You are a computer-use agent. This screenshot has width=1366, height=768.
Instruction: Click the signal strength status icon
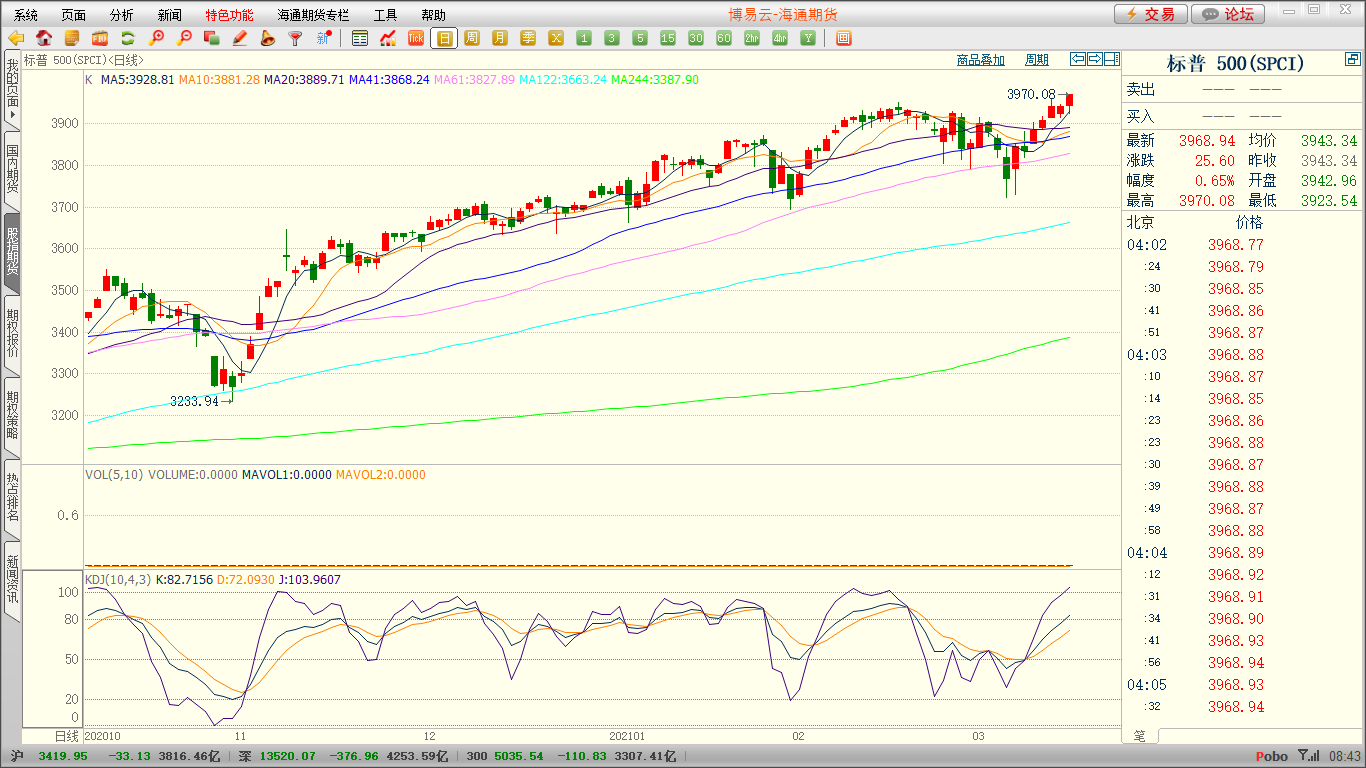[x=1308, y=757]
